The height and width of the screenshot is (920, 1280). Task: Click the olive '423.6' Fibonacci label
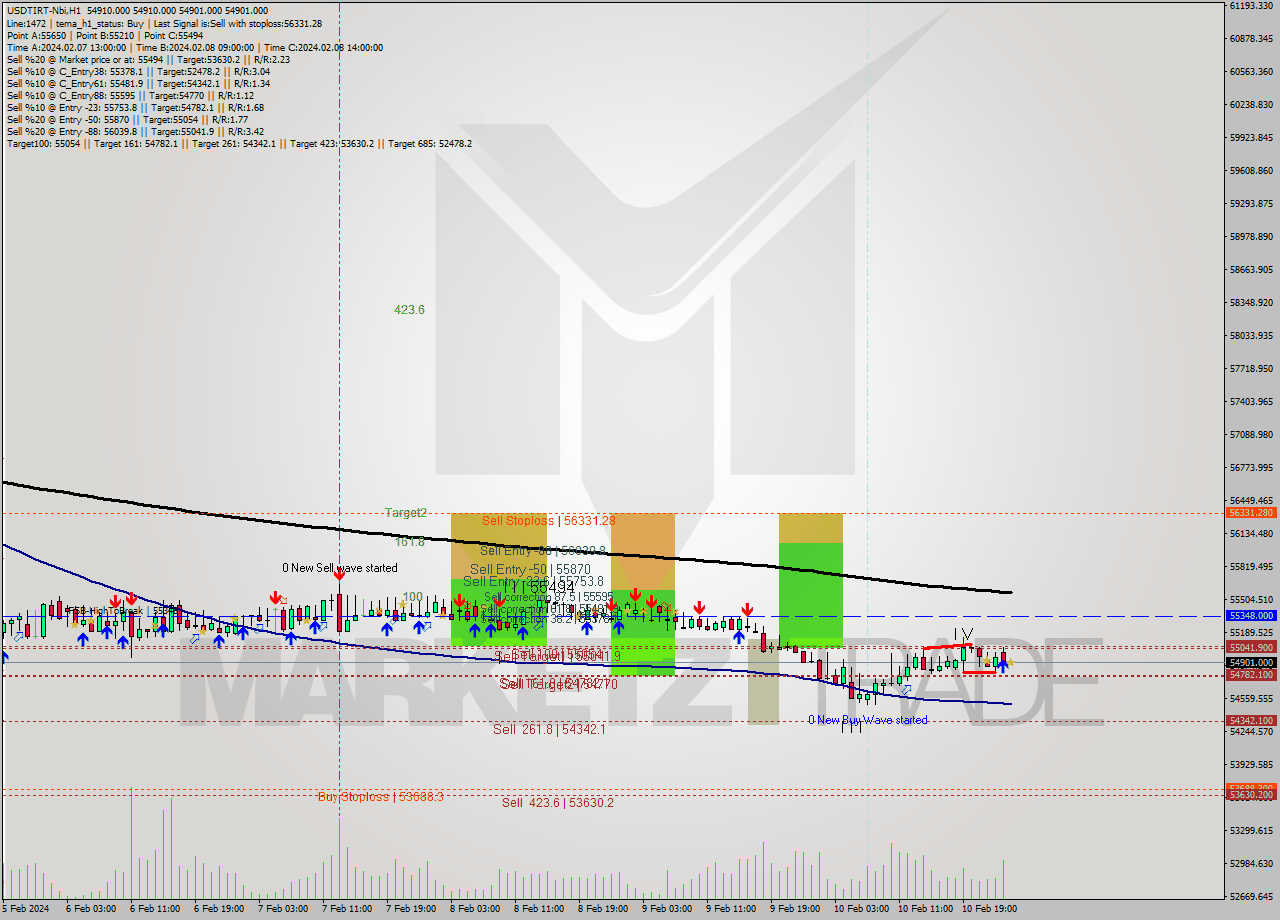click(x=409, y=310)
